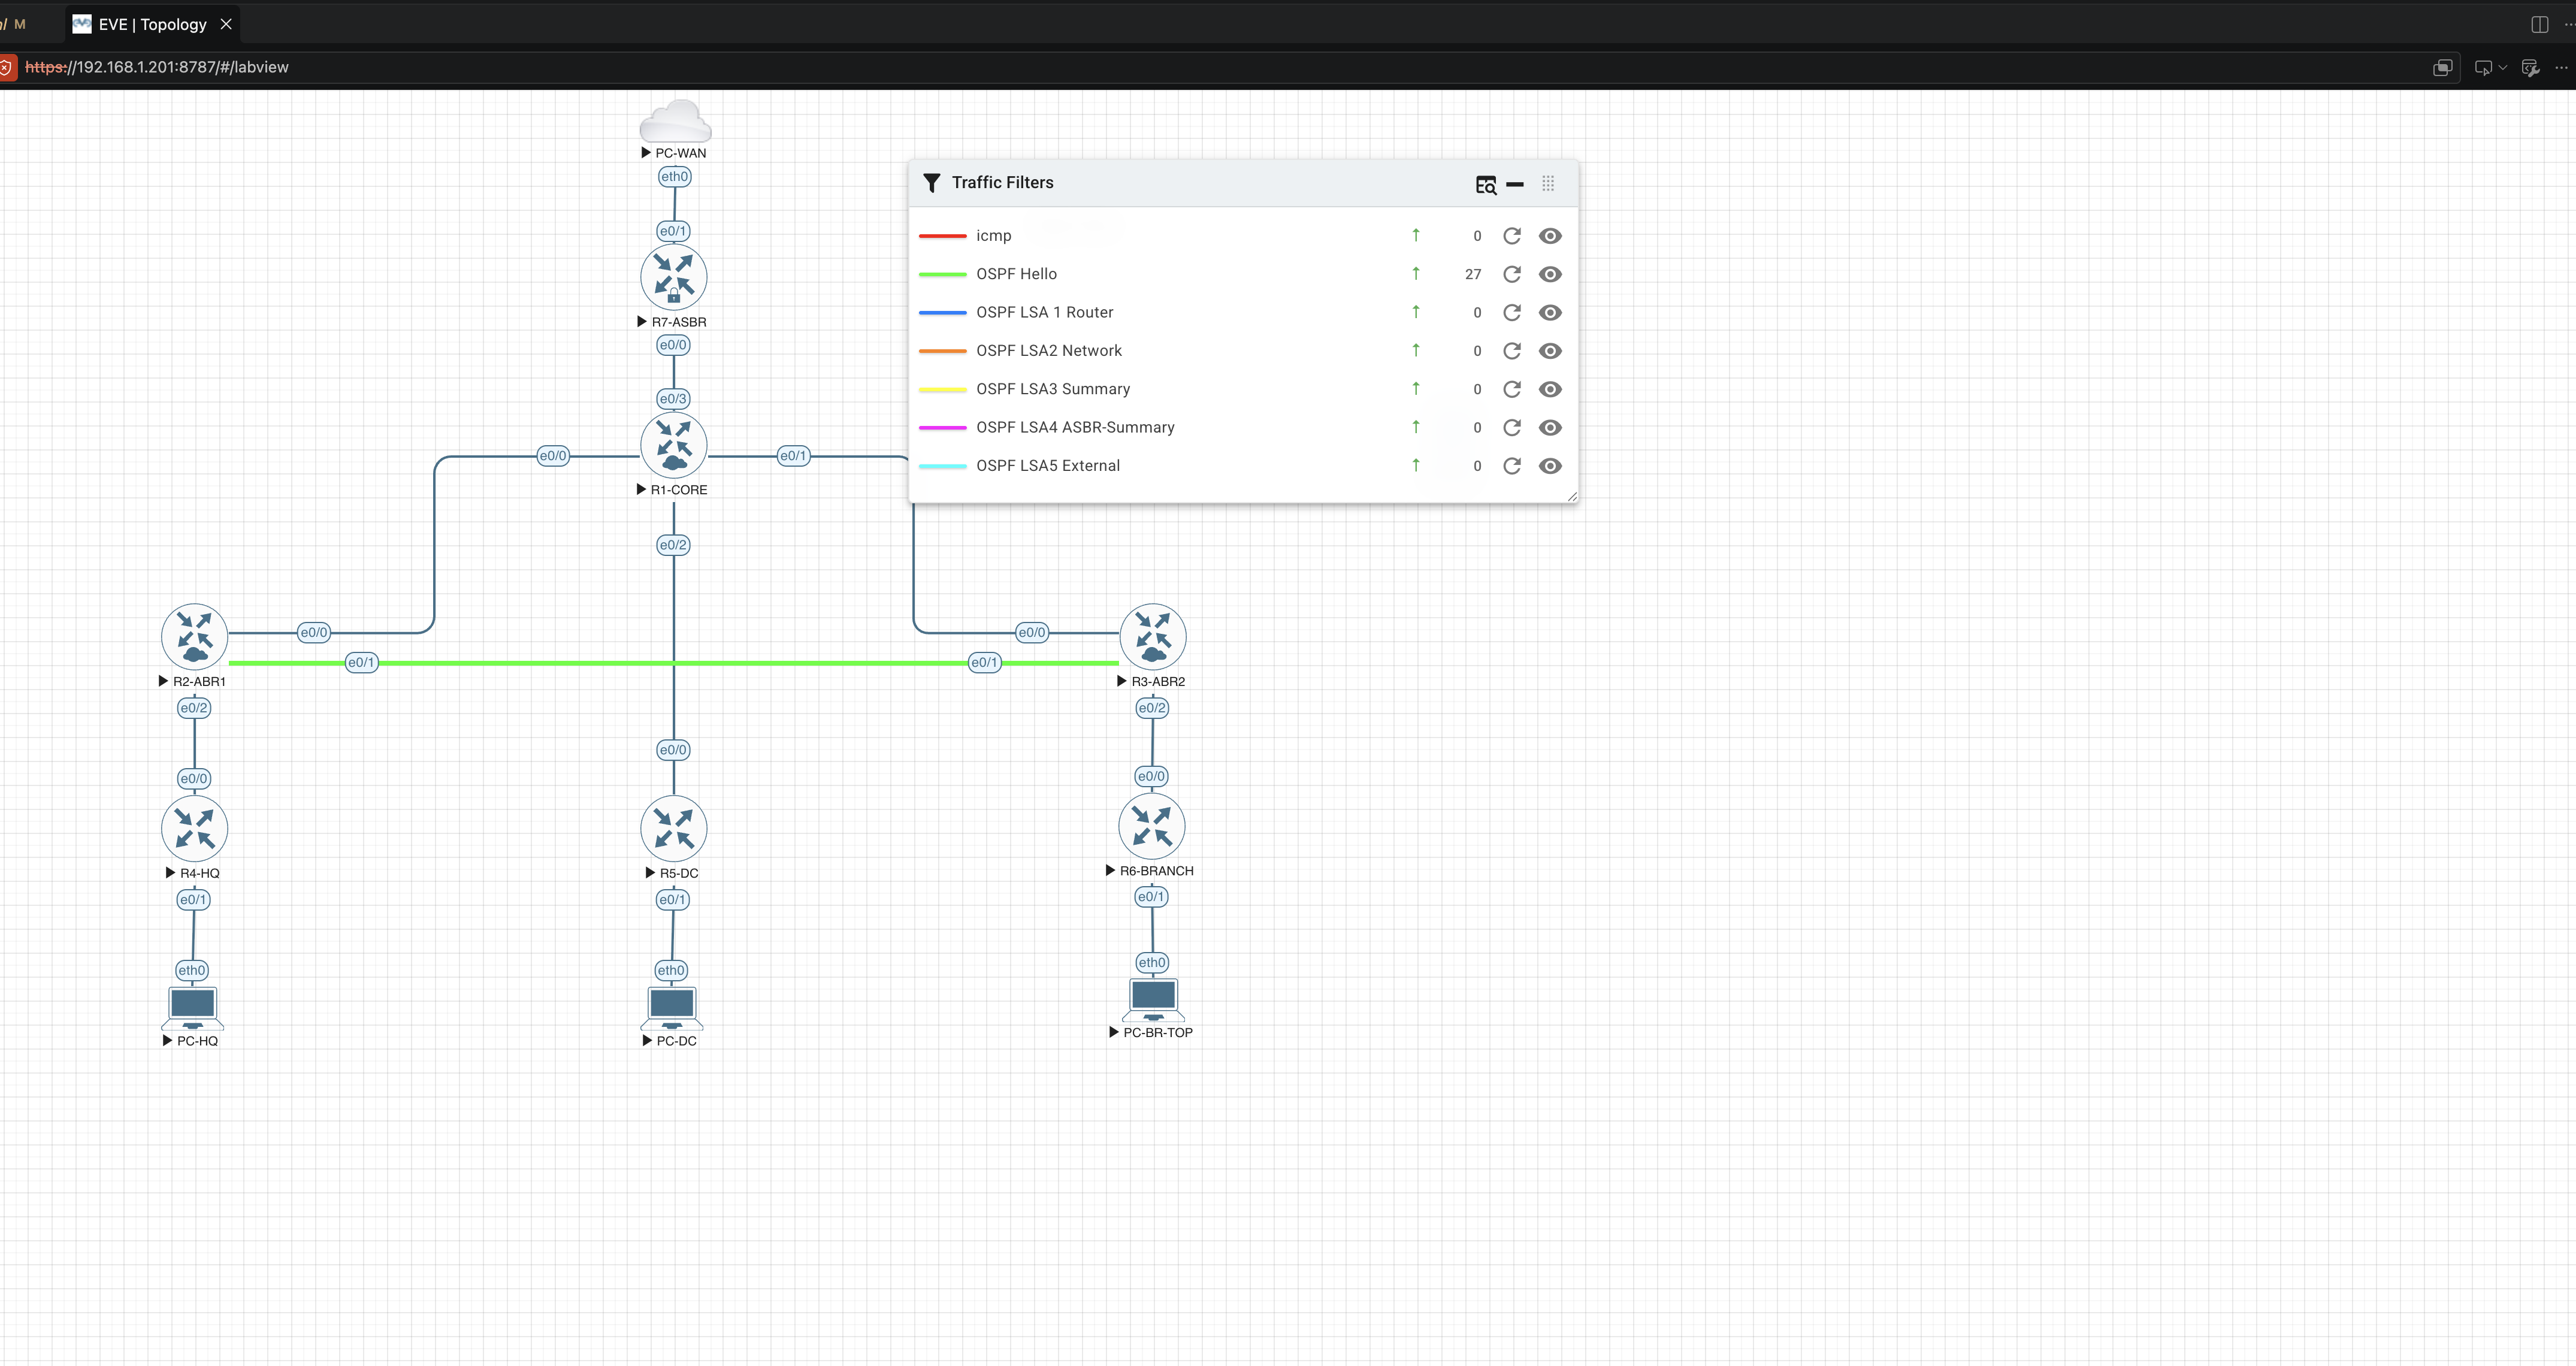Click the Traffic Filters panel title

[1003, 183]
